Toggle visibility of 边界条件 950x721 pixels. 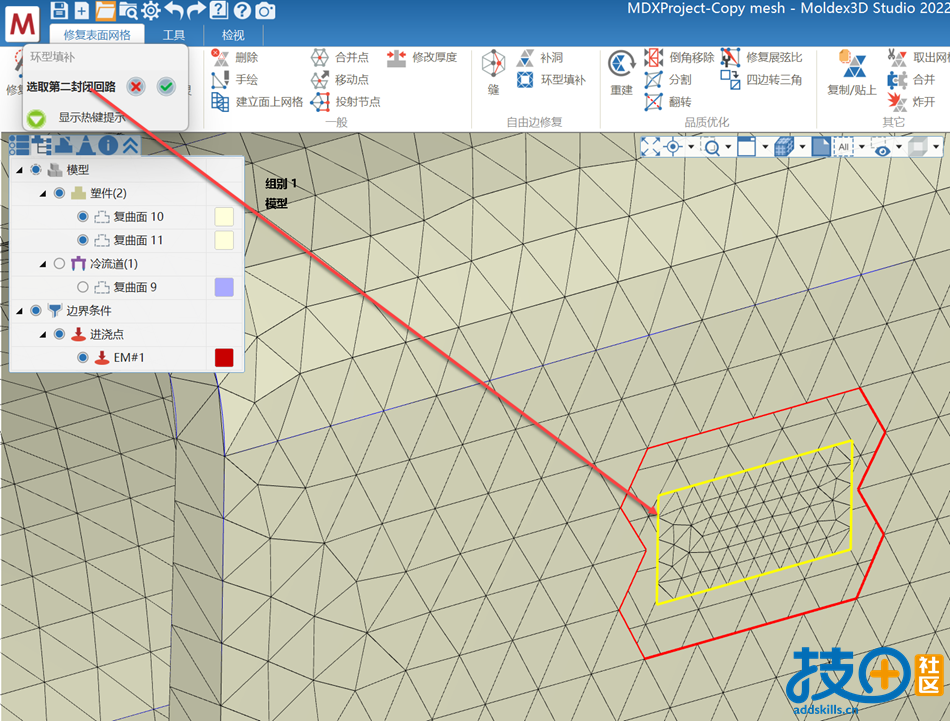tap(36, 311)
